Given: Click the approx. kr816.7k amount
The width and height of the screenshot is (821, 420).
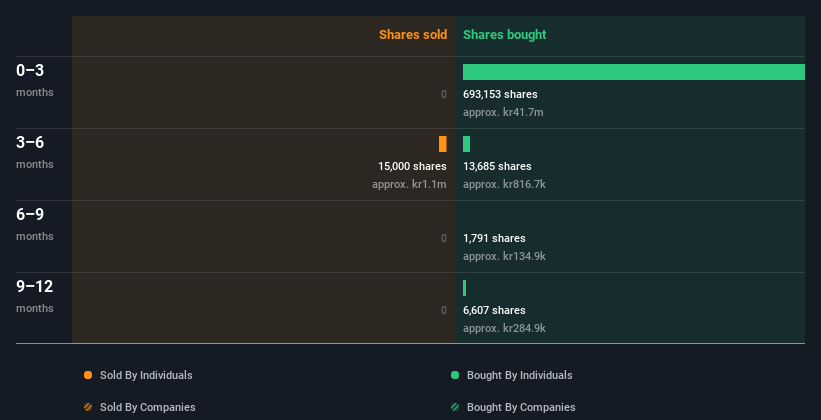Looking at the screenshot, I should tap(504, 184).
